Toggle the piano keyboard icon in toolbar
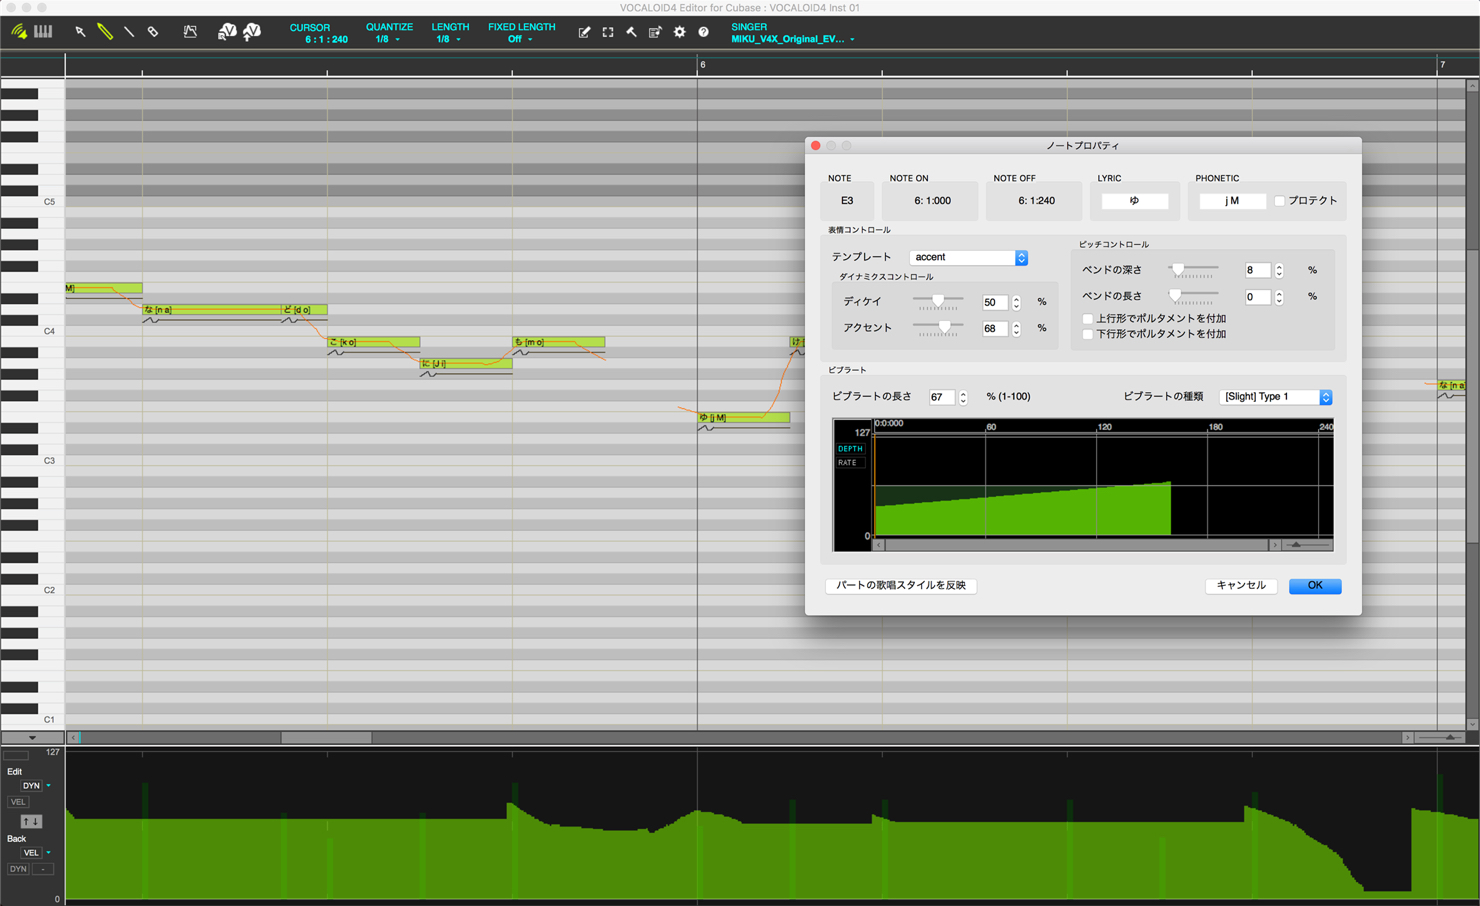 (43, 32)
